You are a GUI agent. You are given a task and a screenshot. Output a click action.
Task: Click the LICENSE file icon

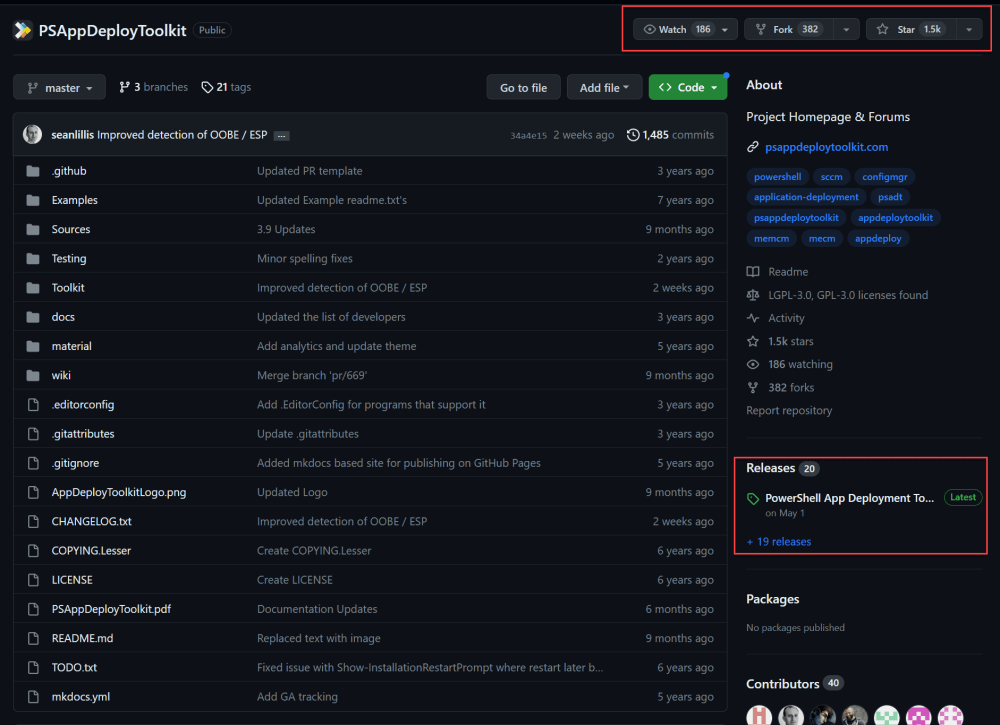click(33, 580)
